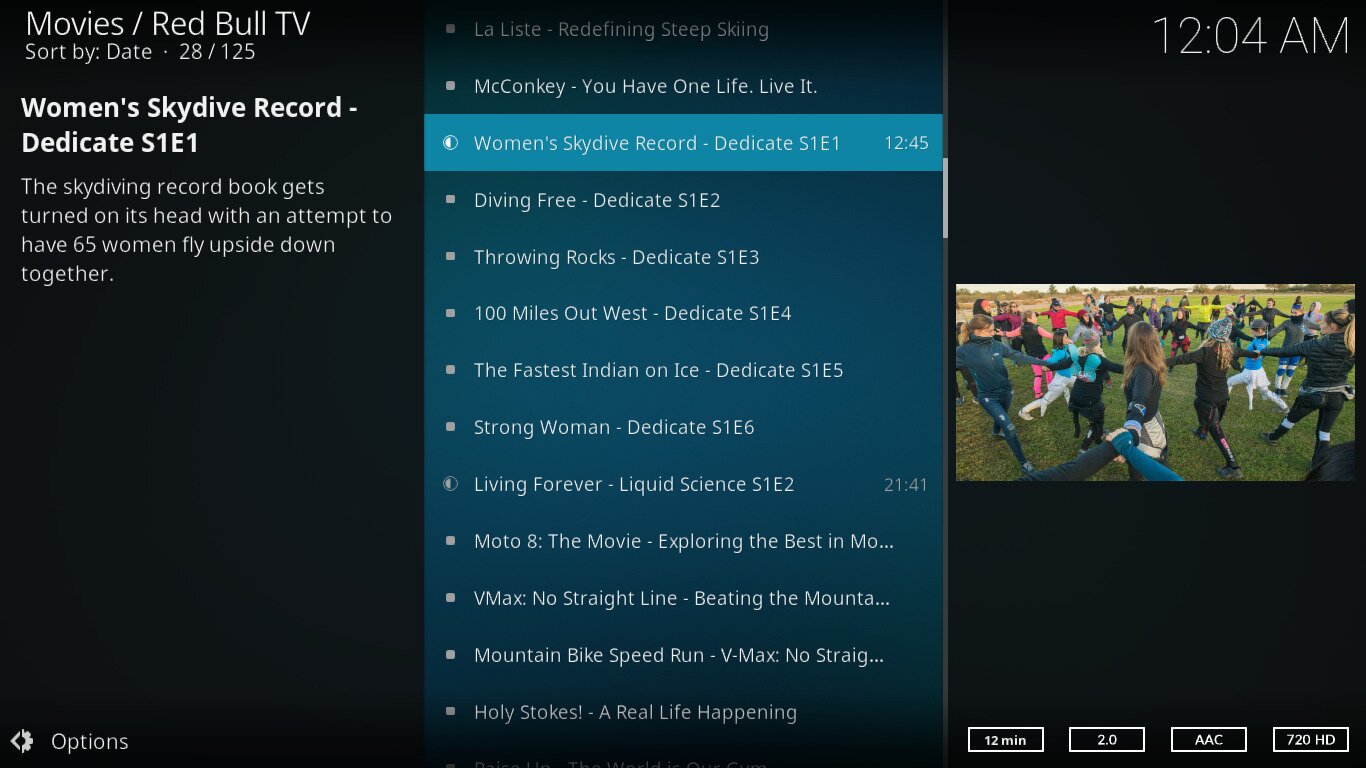Select VMax: No Straight Line entry
The height and width of the screenshot is (768, 1366).
pos(683,598)
